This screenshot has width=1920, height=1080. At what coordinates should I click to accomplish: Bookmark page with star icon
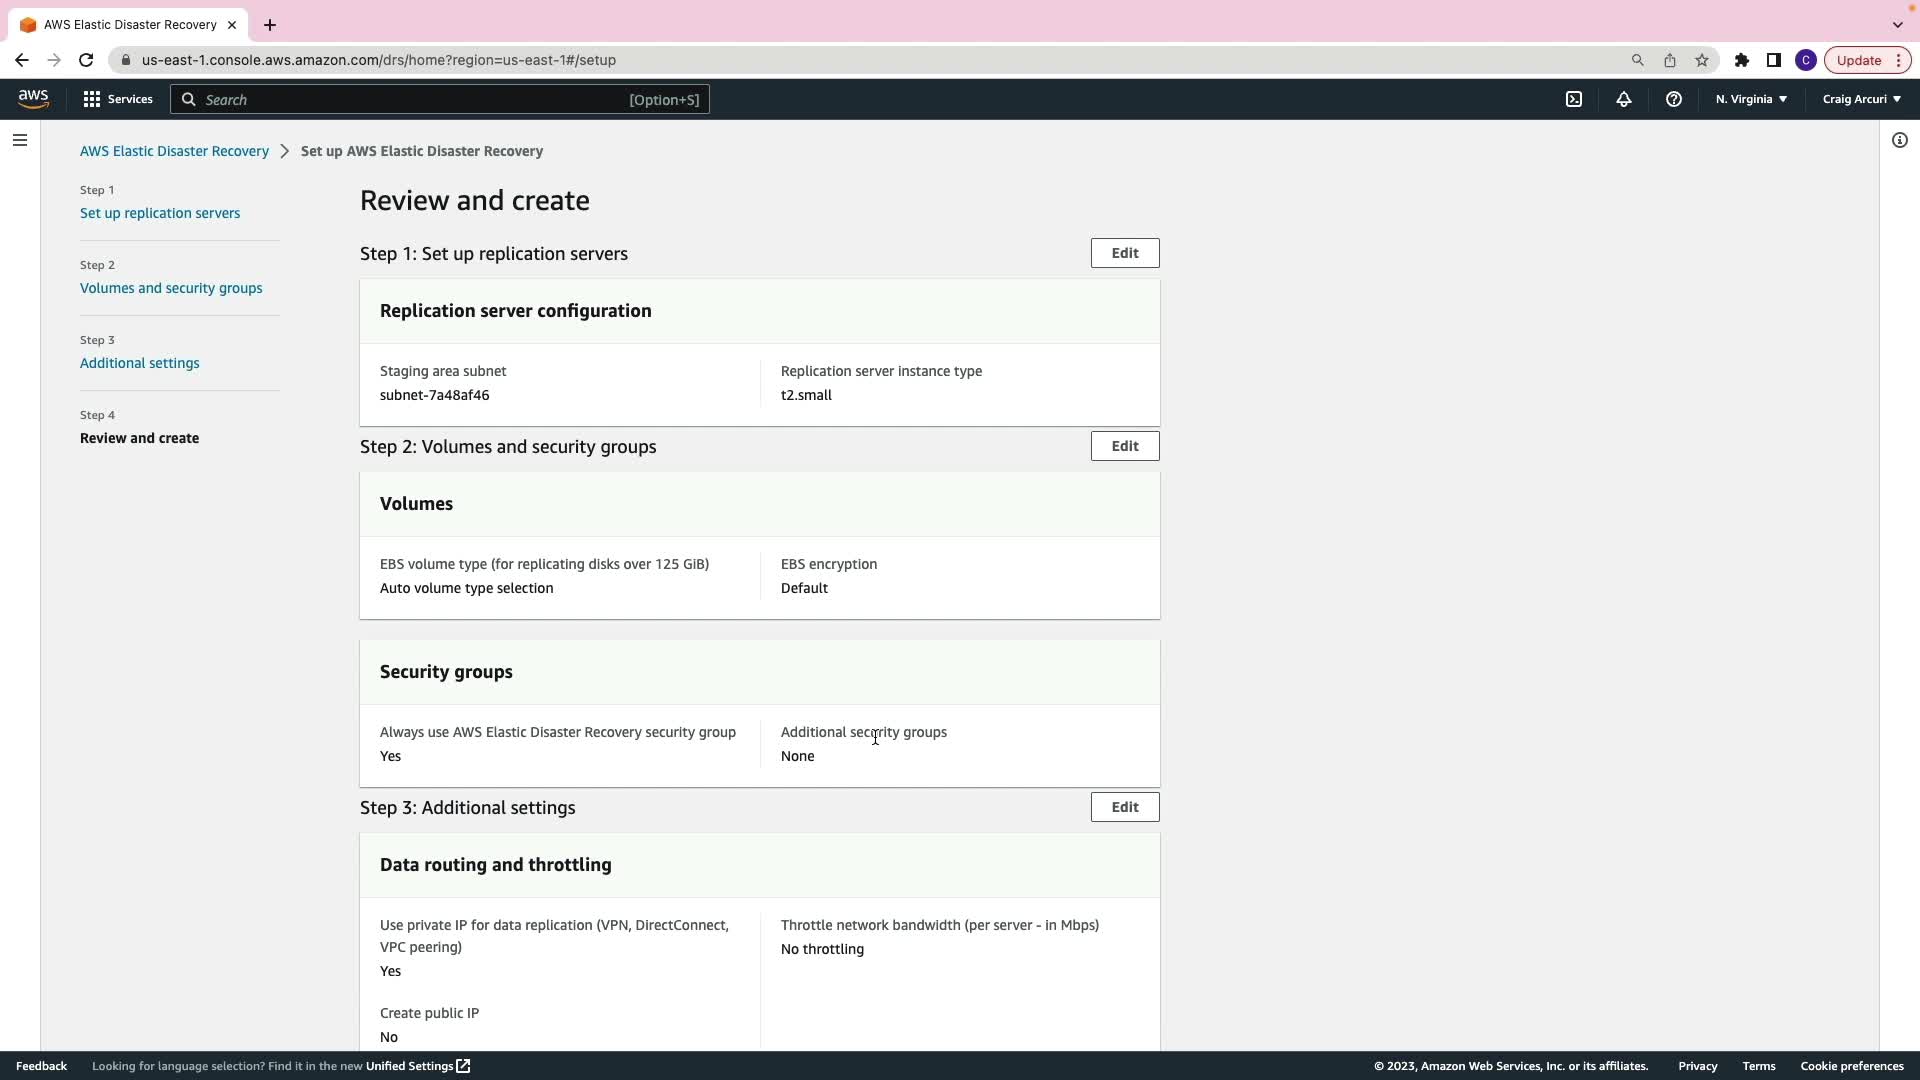click(1702, 60)
